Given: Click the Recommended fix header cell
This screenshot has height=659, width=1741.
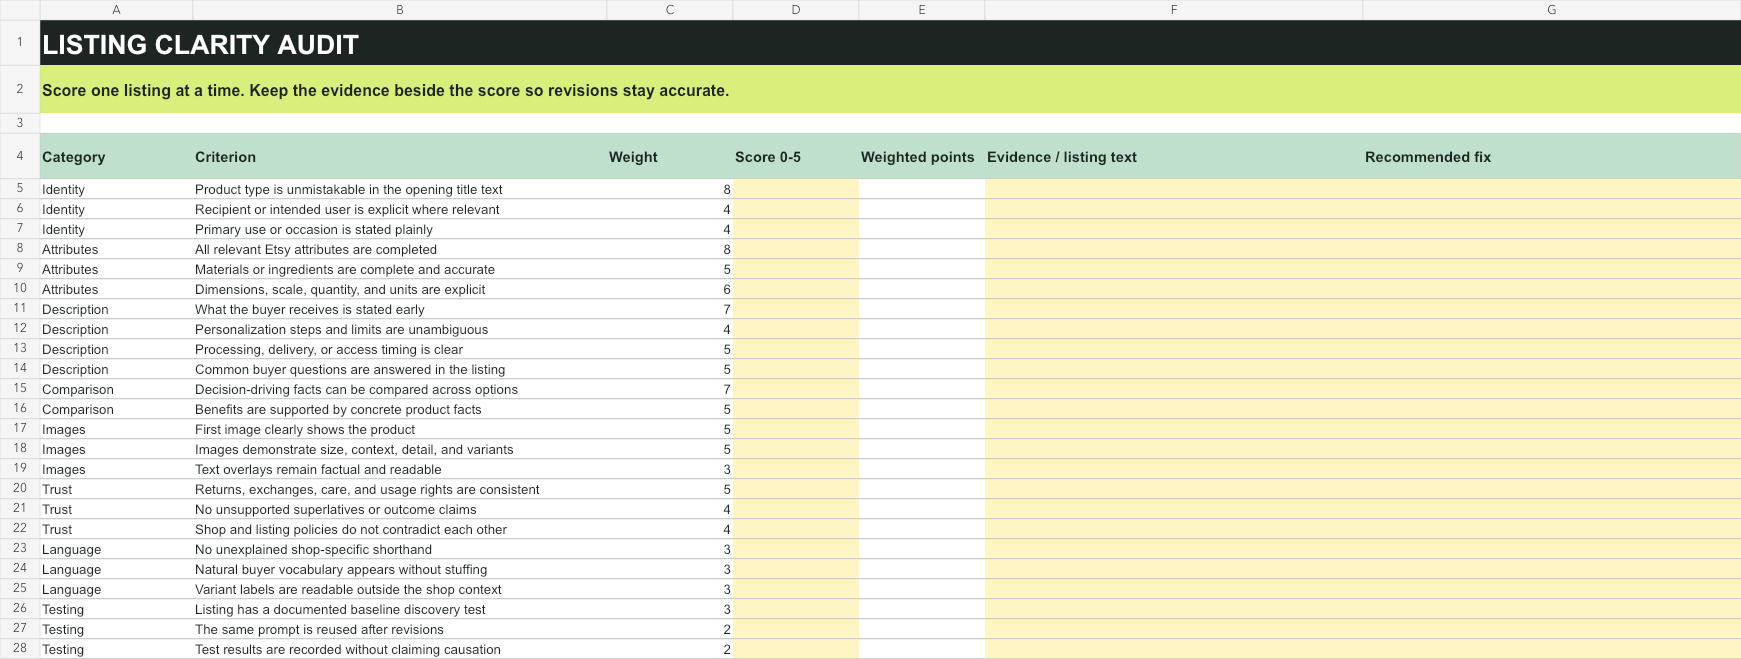Looking at the screenshot, I should coord(1552,156).
